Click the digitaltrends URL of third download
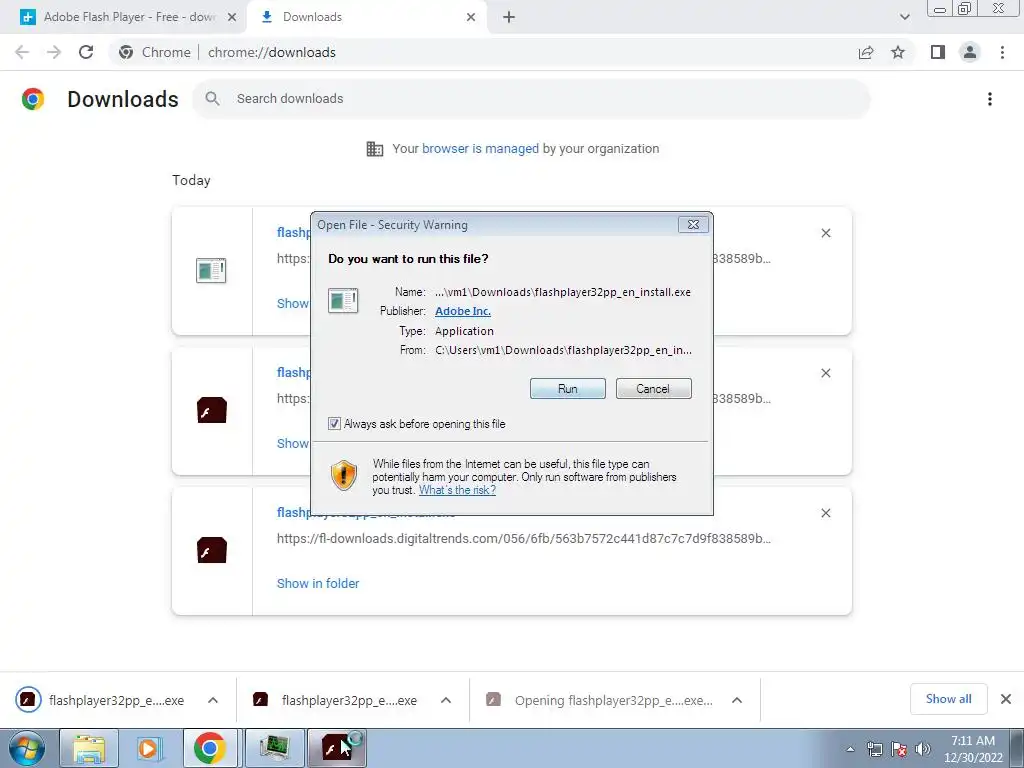Viewport: 1024px width, 768px height. coord(524,539)
